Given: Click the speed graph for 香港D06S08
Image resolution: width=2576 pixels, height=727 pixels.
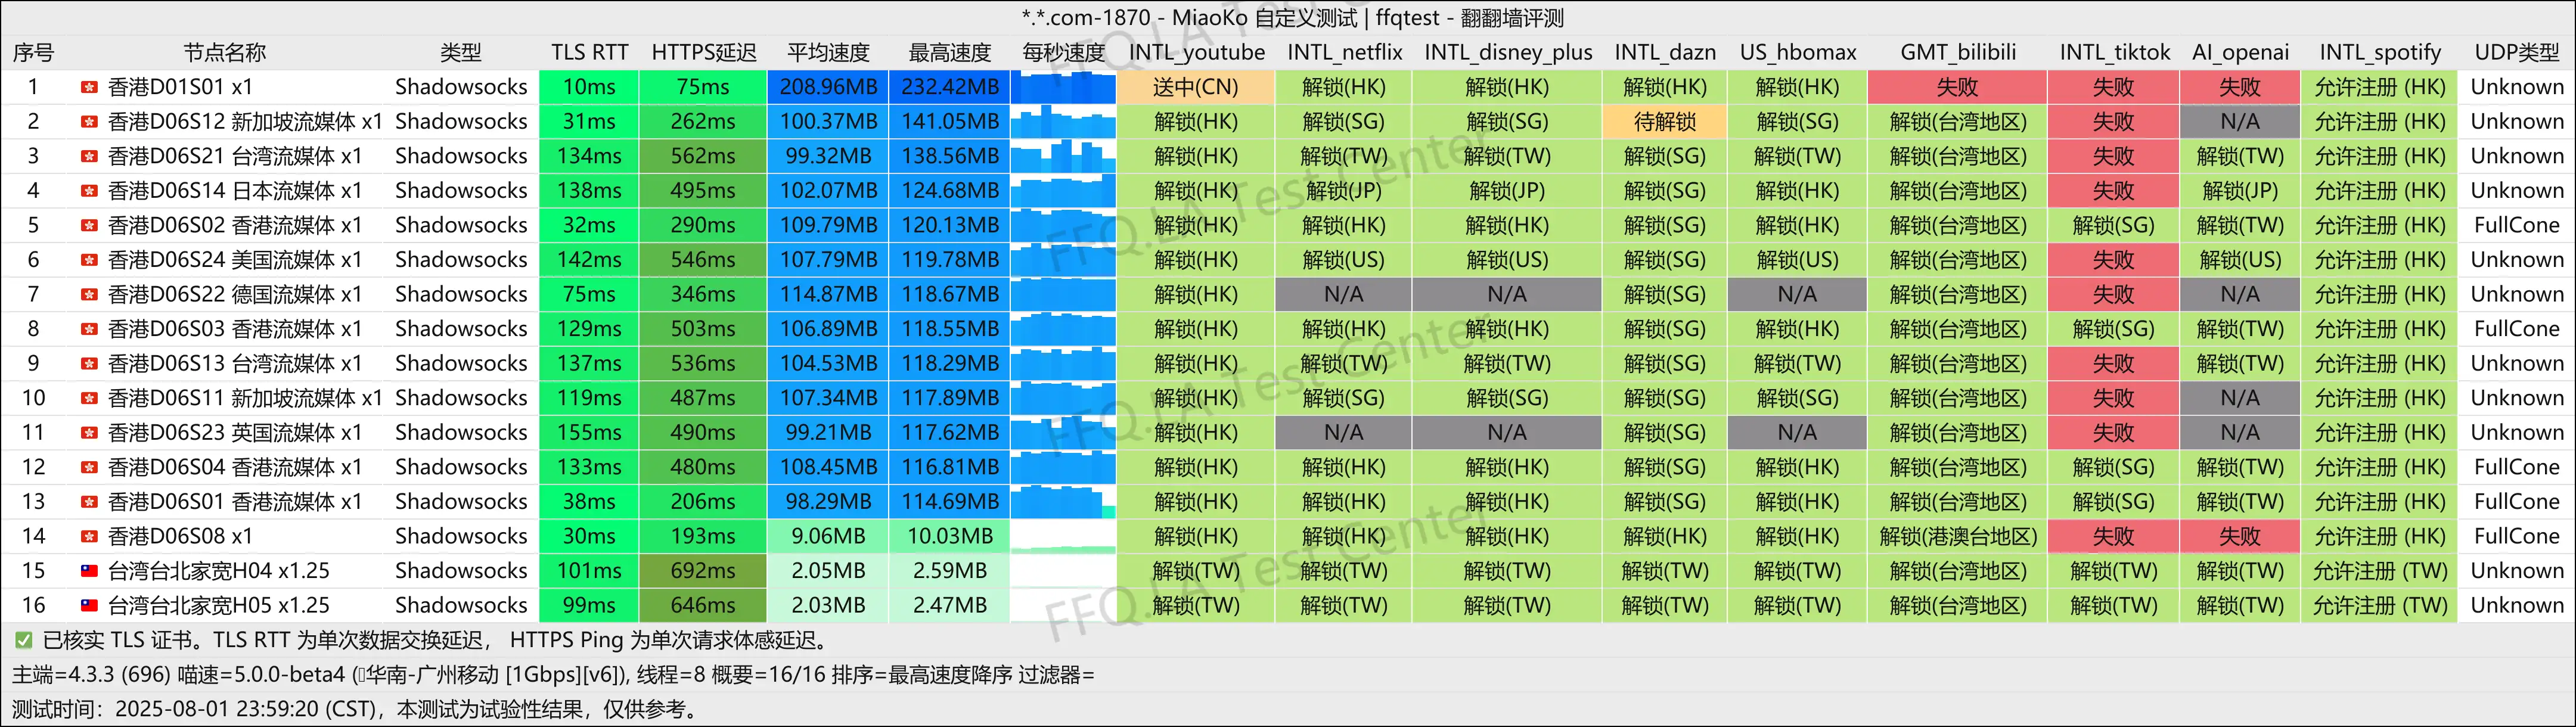Looking at the screenshot, I should point(1063,537).
